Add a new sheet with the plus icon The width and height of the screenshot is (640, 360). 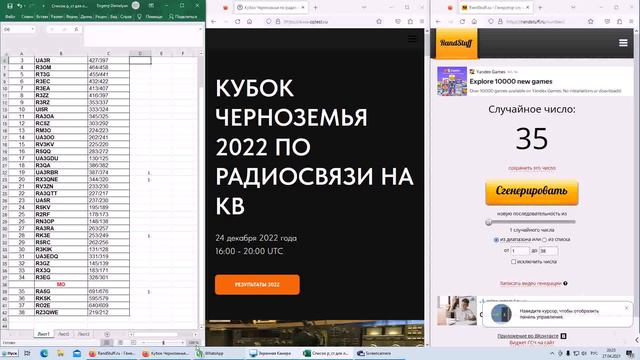click(107, 334)
